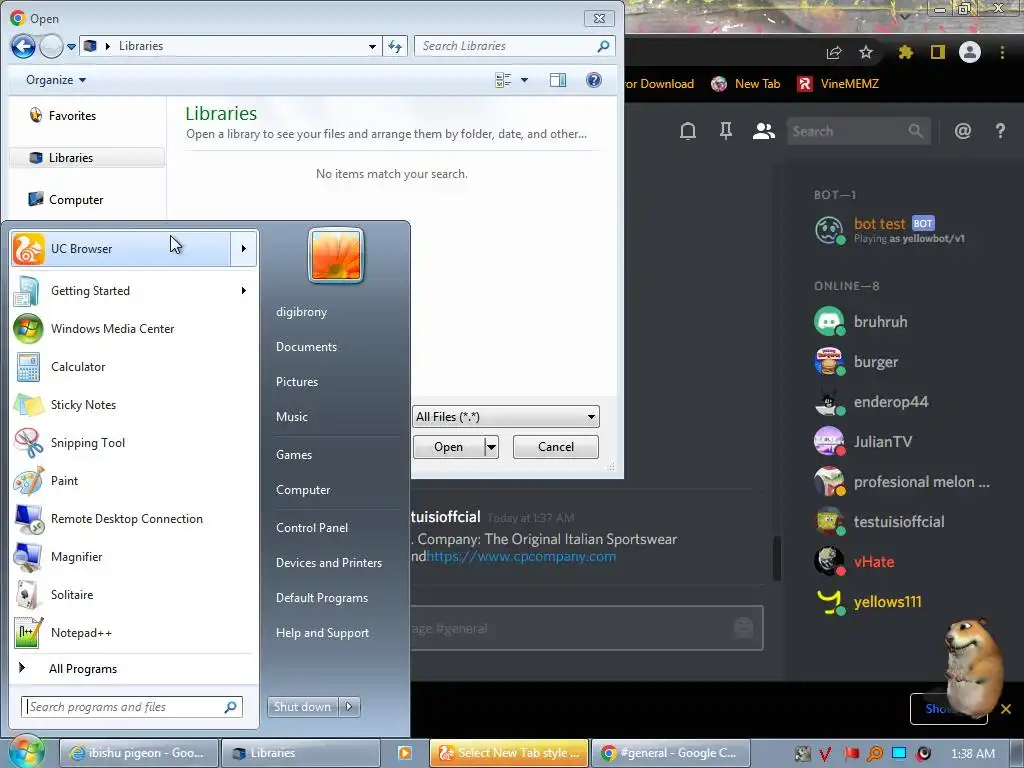Image resolution: width=1024 pixels, height=768 pixels.
Task: Select Libraries in navigation pane
Action: click(87, 157)
